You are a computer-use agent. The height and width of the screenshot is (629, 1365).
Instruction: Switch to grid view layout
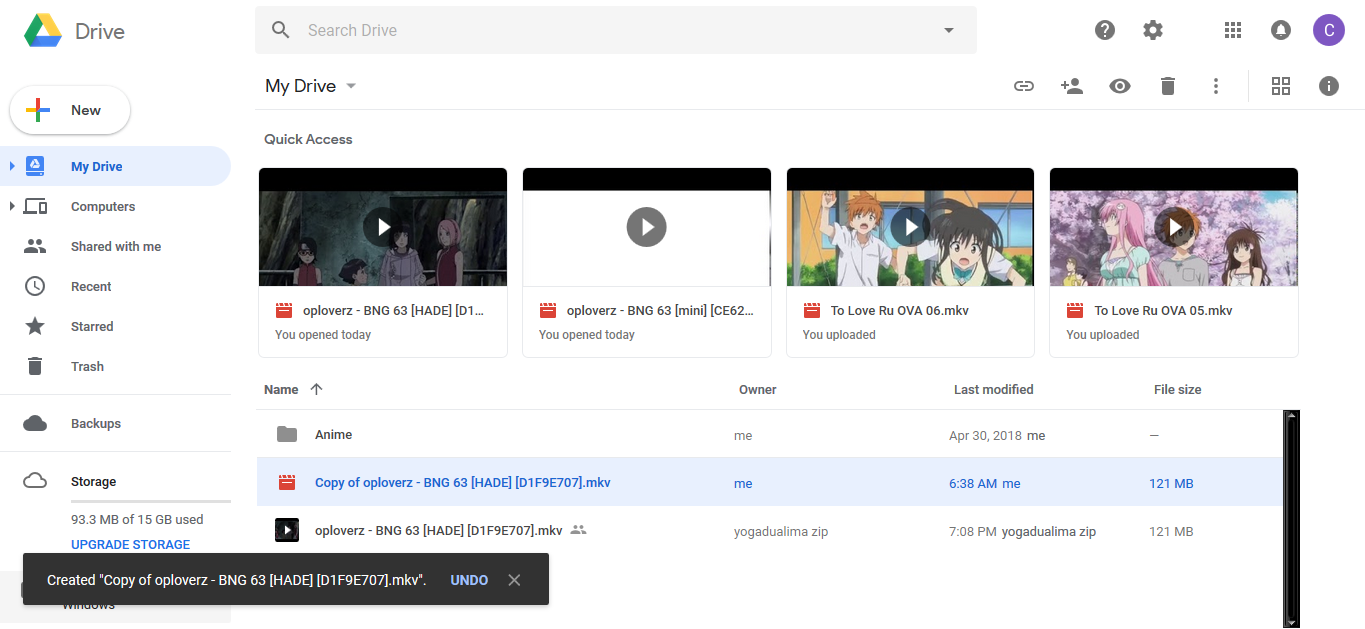pyautogui.click(x=1281, y=86)
